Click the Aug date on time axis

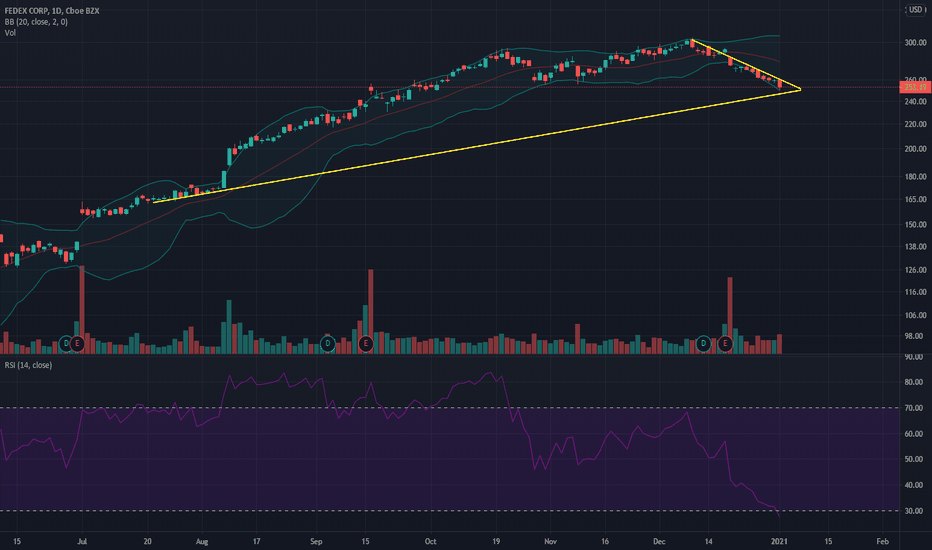[x=202, y=542]
